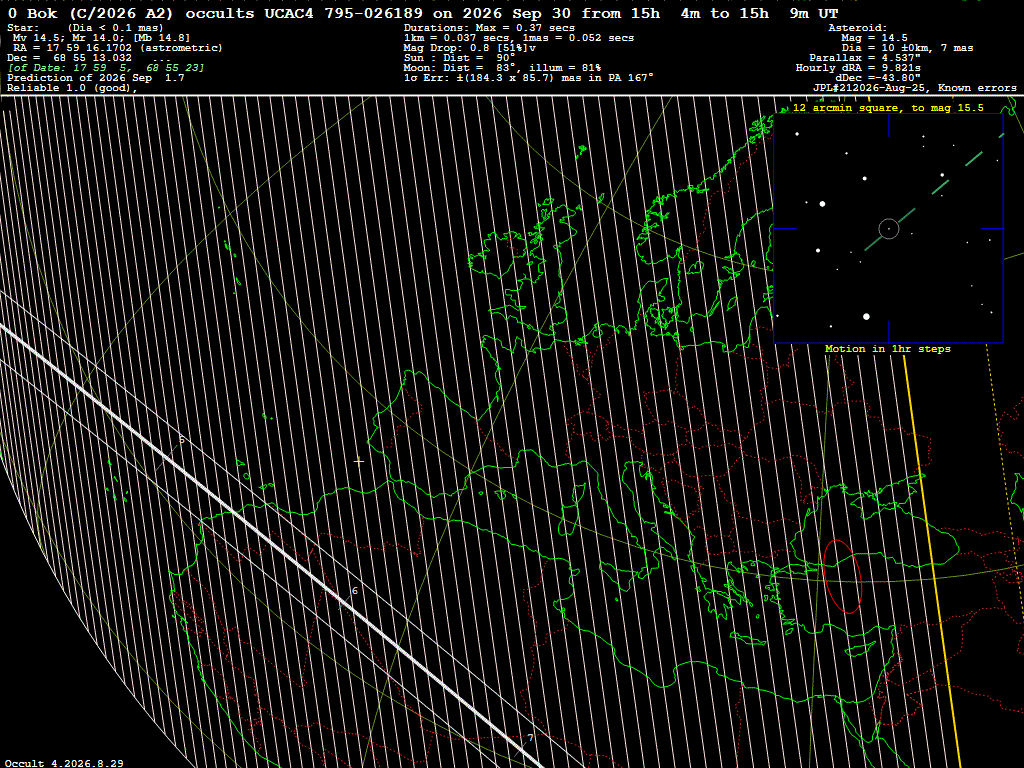The width and height of the screenshot is (1024, 768).
Task: Click the Reliable 1.0 (good) status text
Action: coord(72,88)
